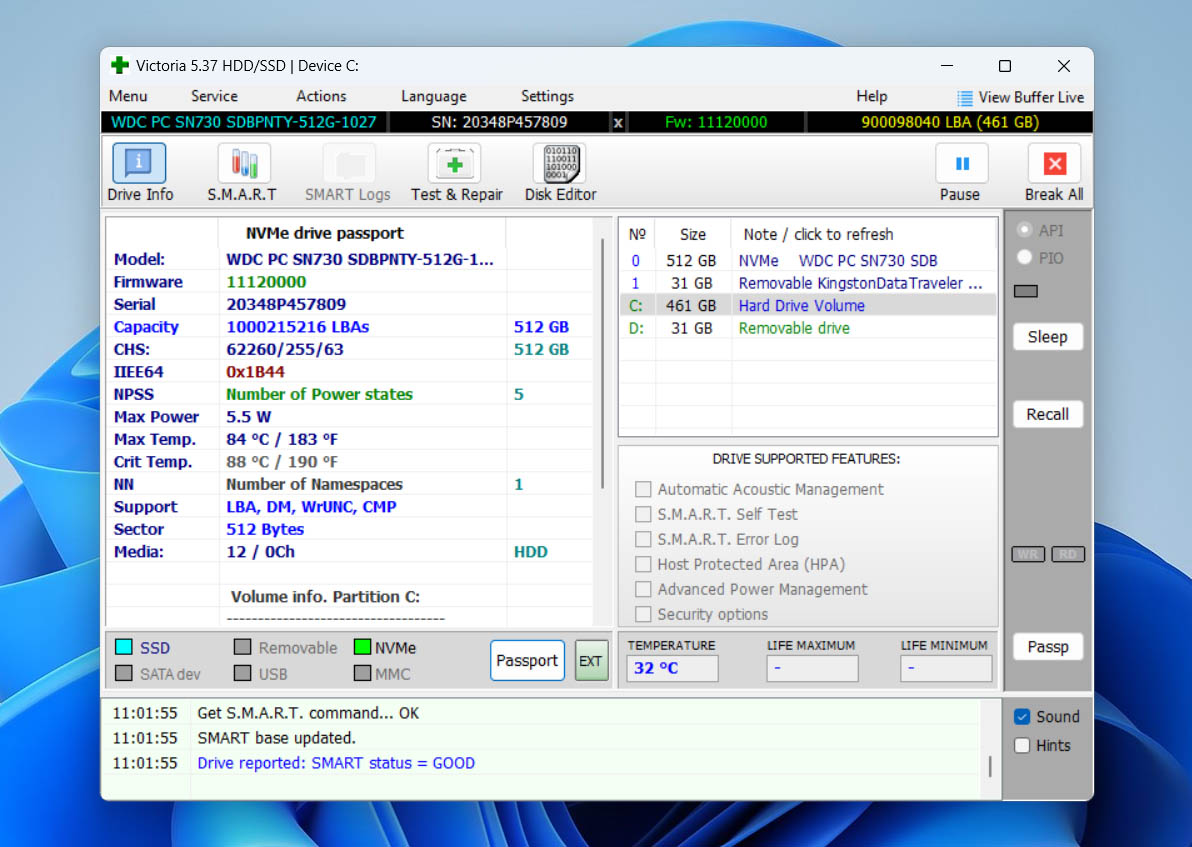Screen dimensions: 1192x847
Task: Click the MMC indicator box
Action: (x=363, y=673)
